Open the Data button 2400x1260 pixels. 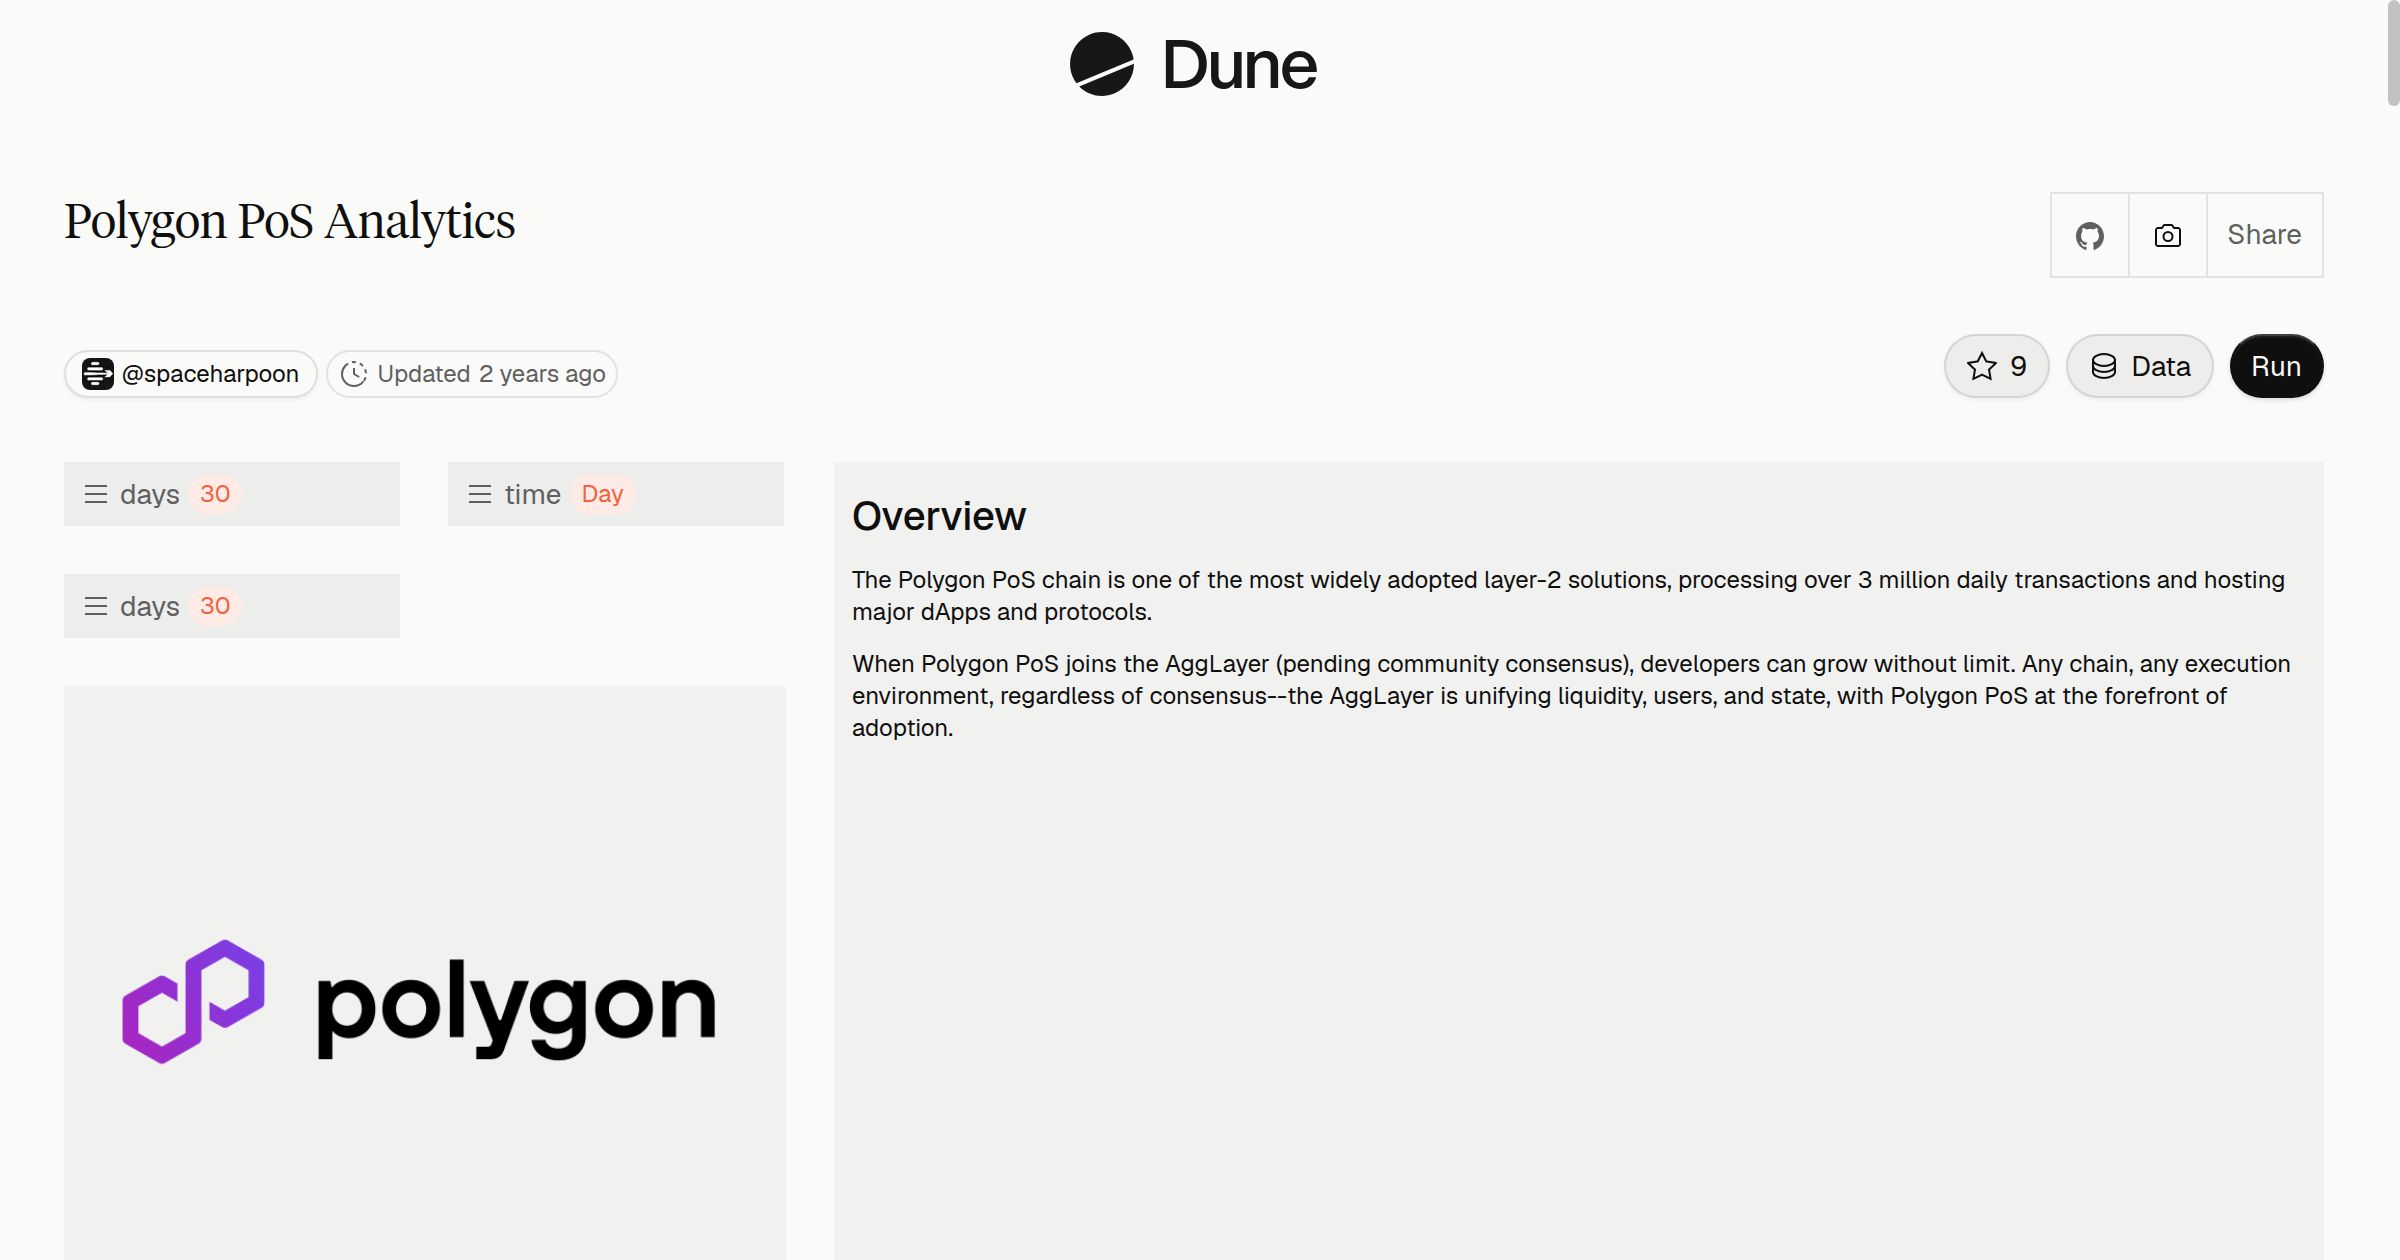(x=2140, y=366)
